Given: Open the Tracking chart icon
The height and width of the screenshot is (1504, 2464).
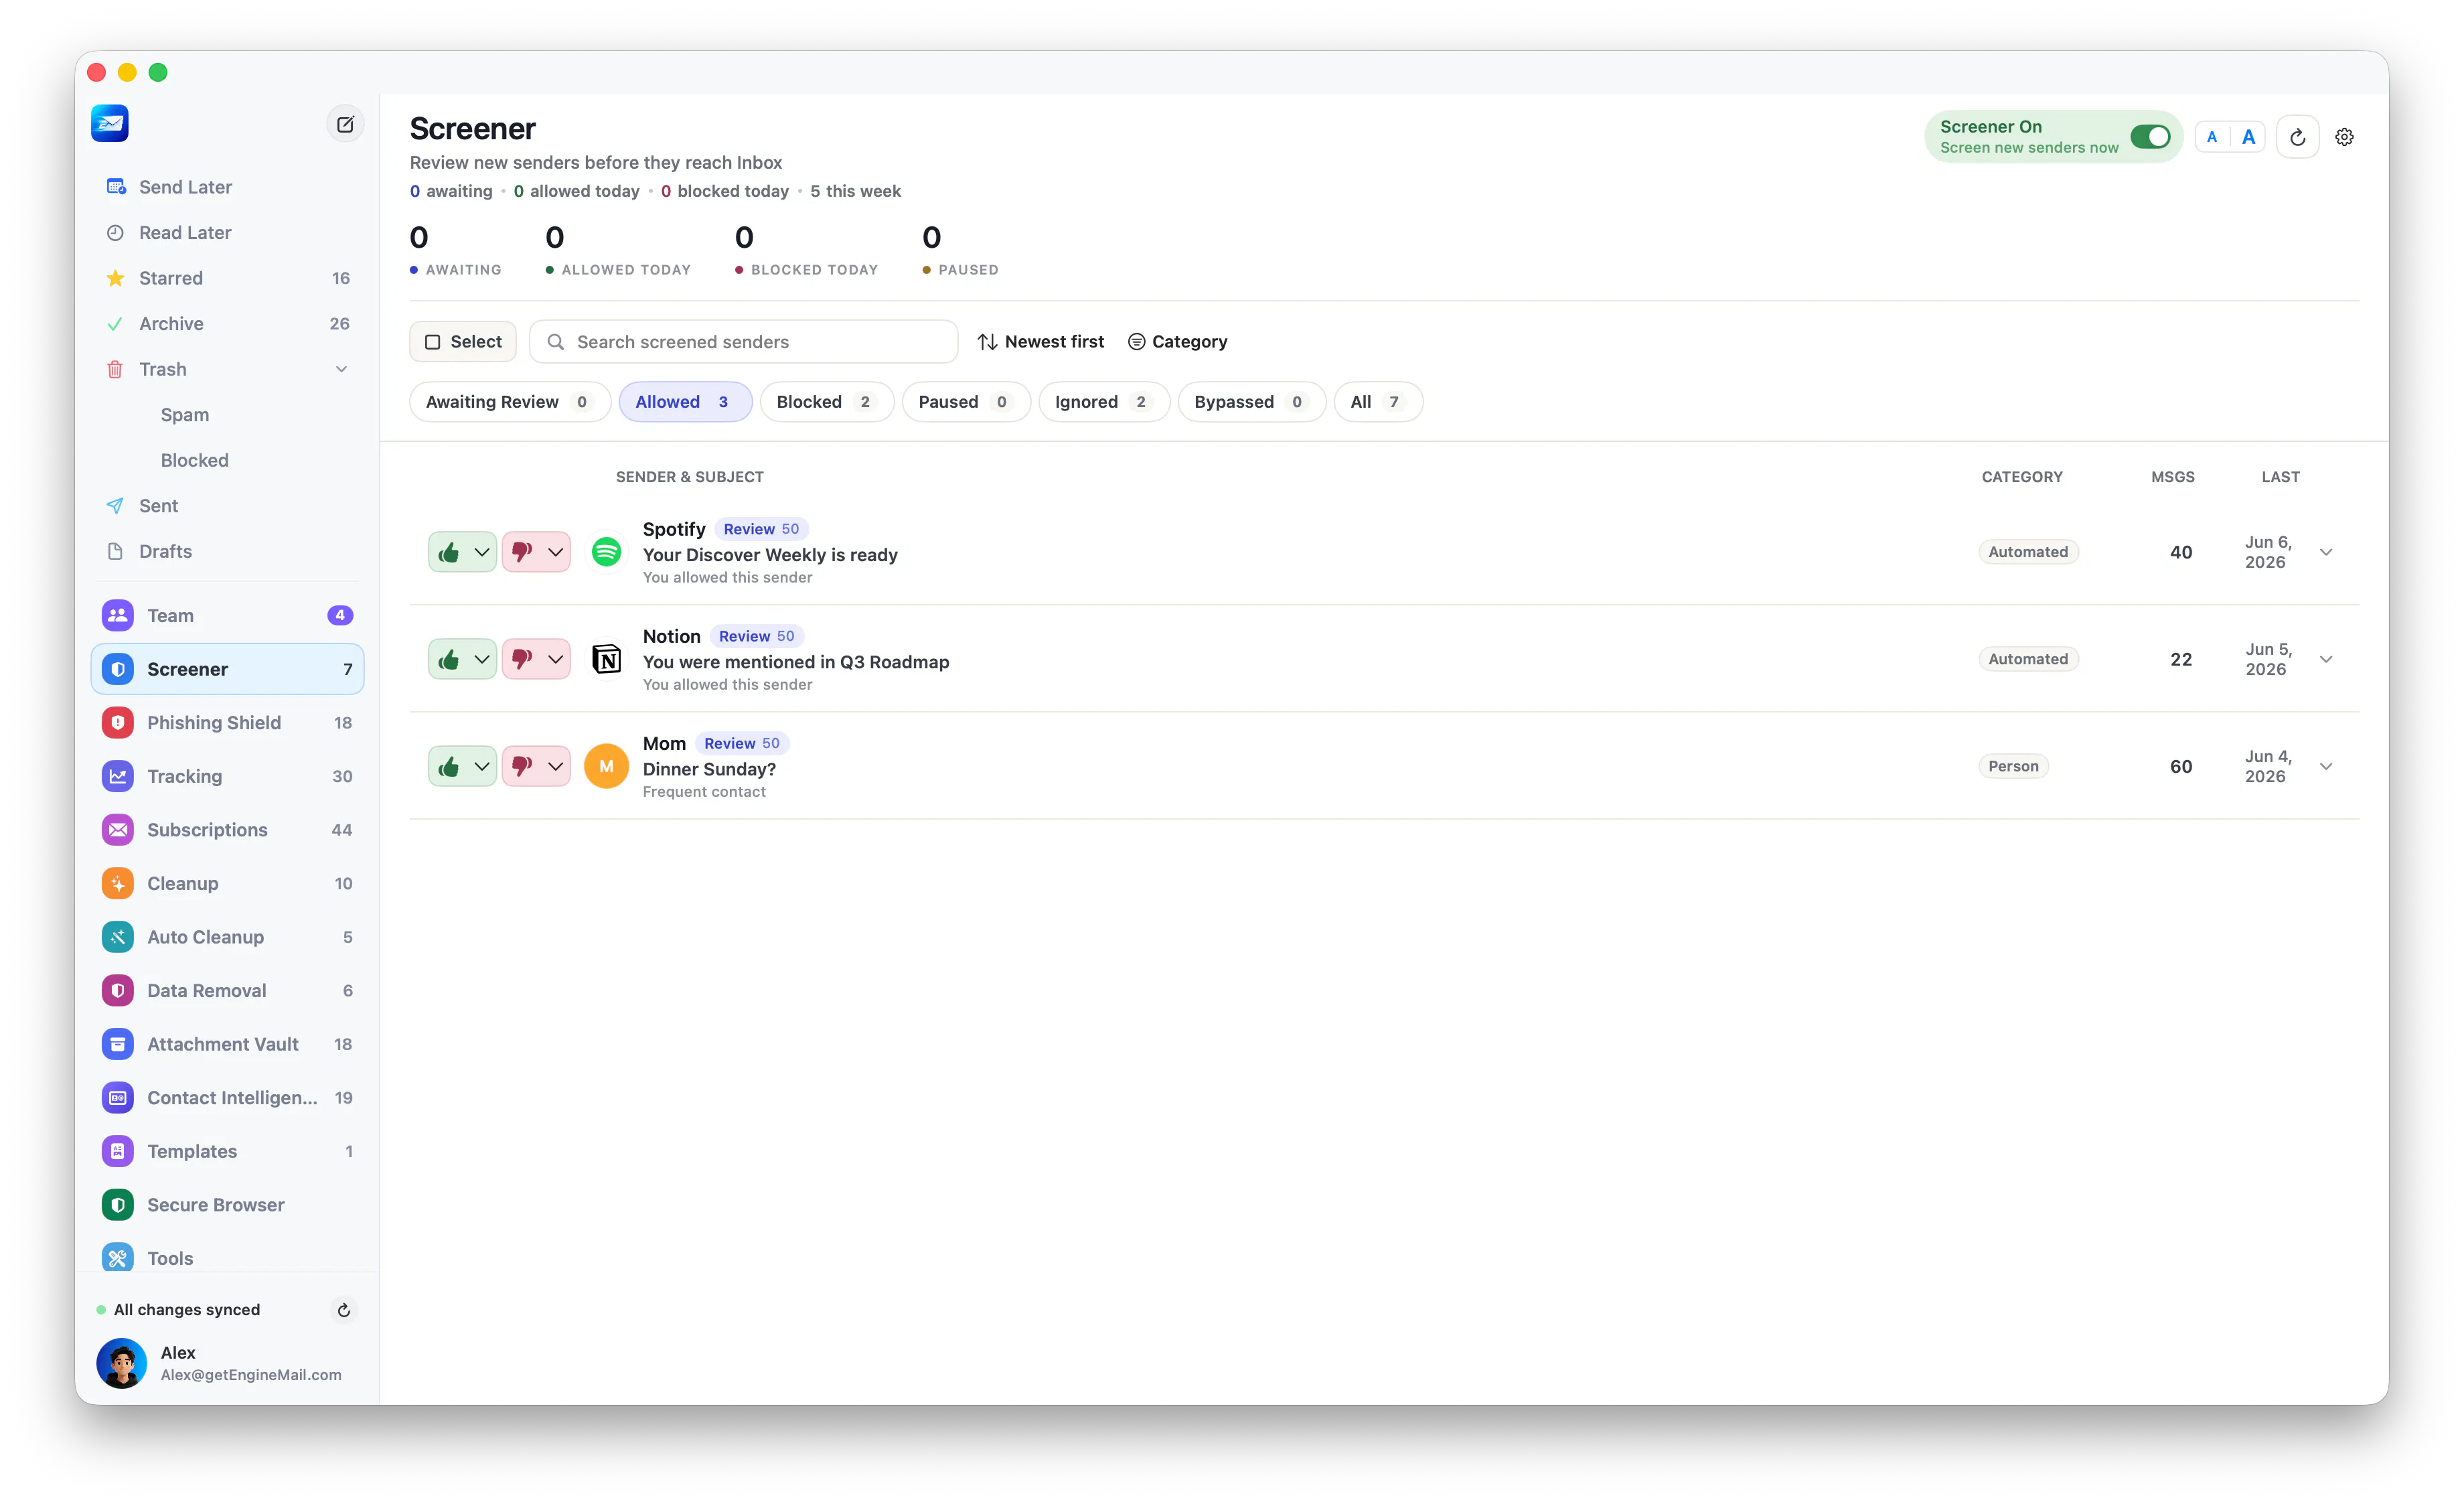Looking at the screenshot, I should [118, 776].
